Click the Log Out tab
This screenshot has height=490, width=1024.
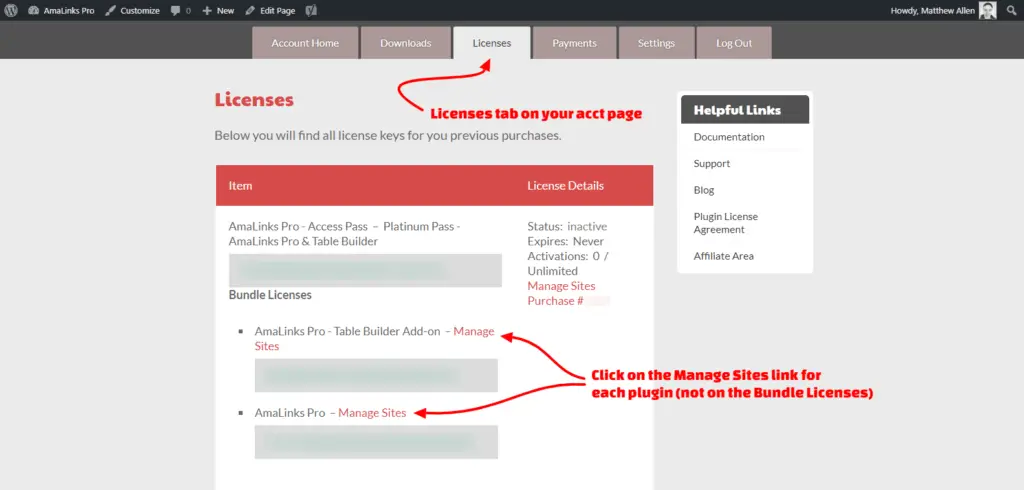coord(734,43)
